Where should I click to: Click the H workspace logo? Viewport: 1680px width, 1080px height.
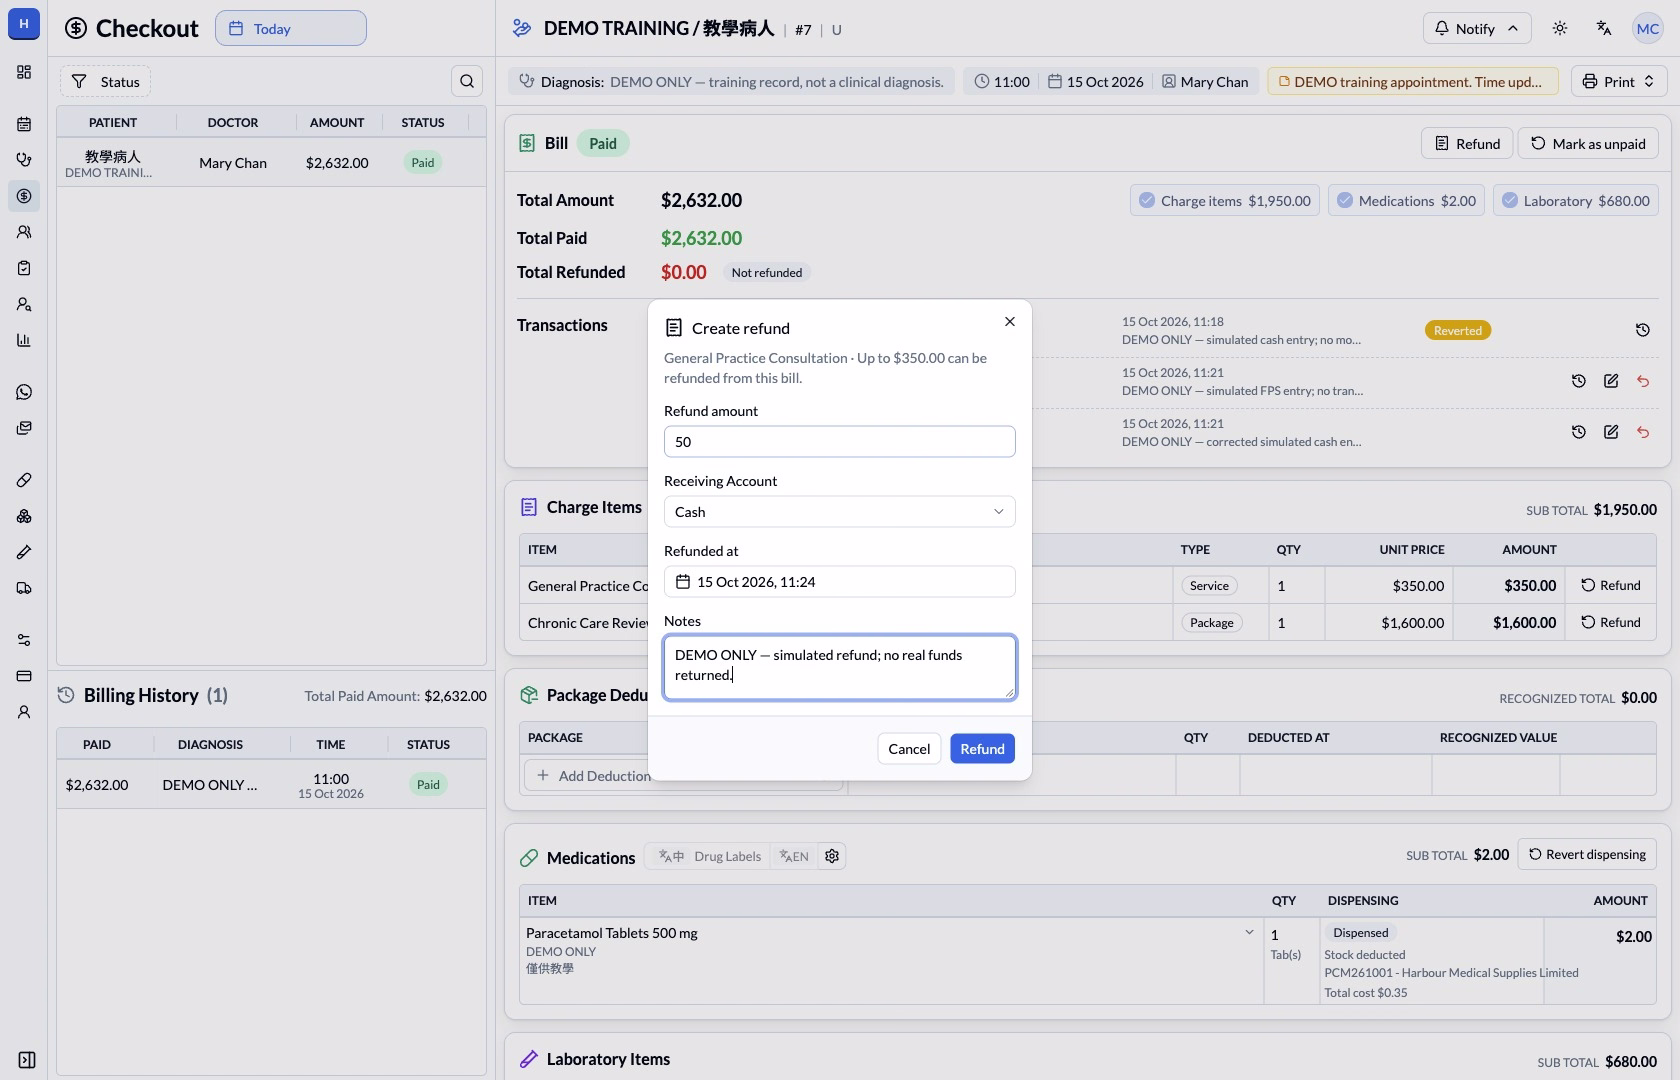[x=24, y=24]
